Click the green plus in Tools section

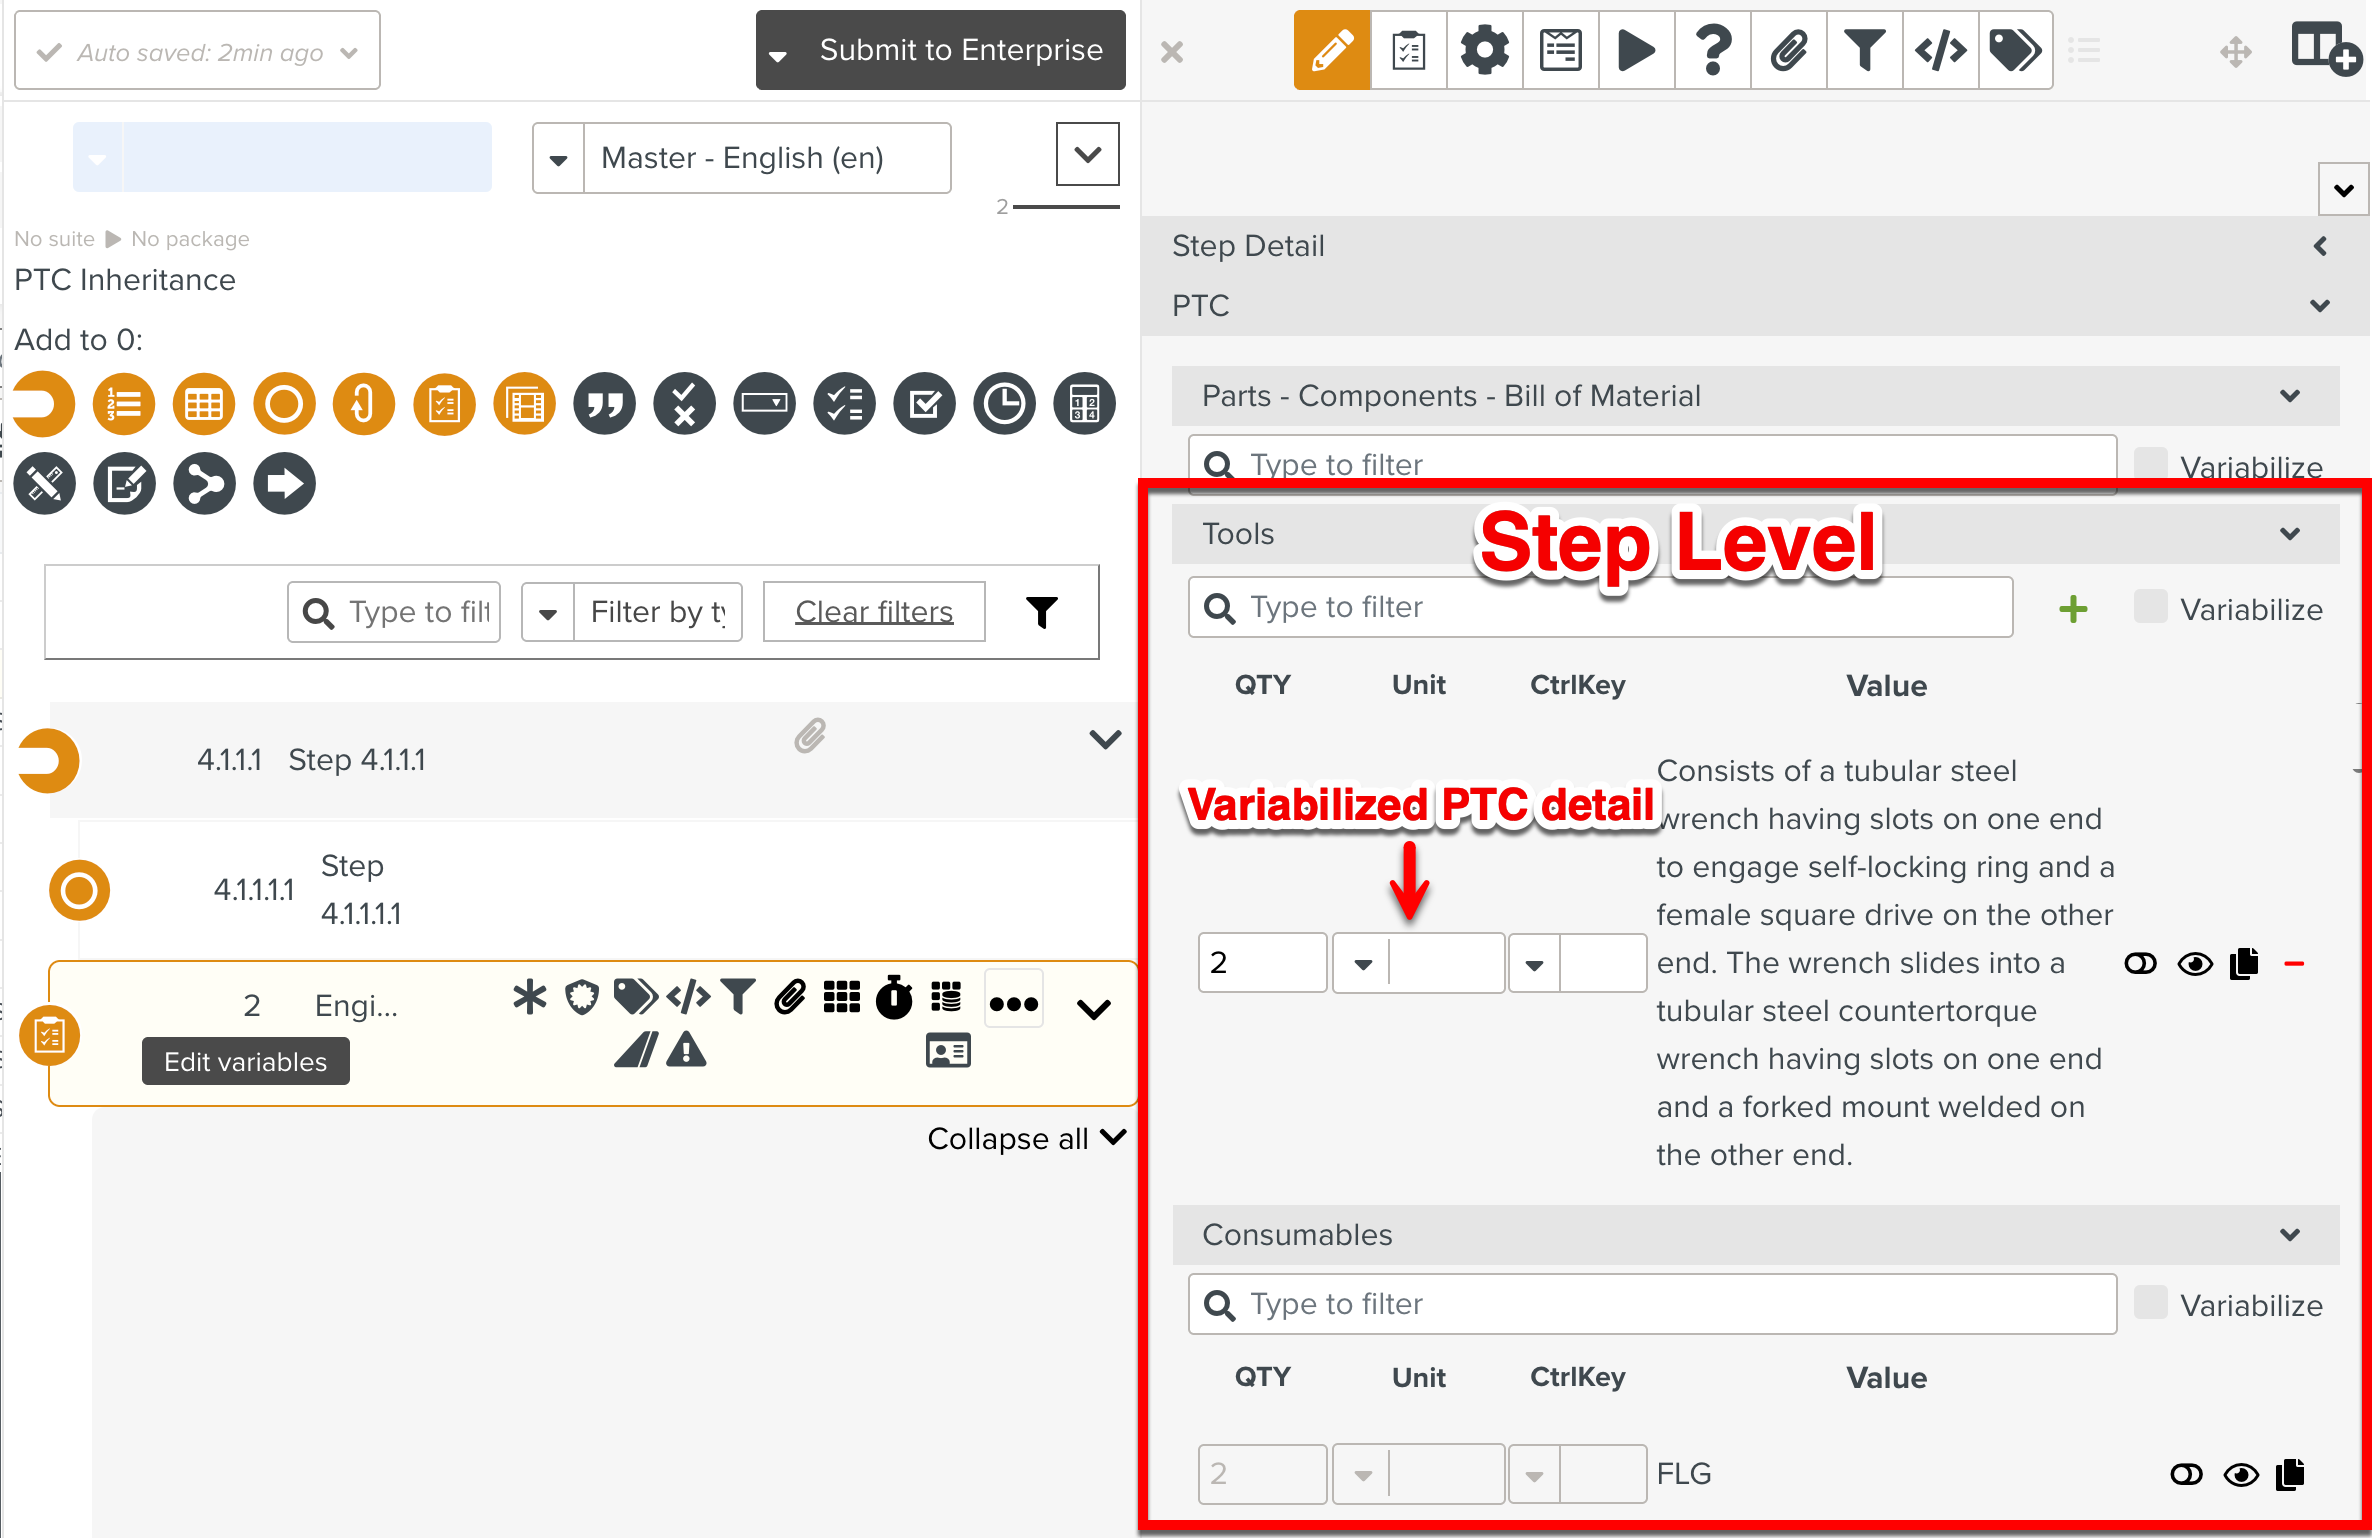pos(2073,608)
